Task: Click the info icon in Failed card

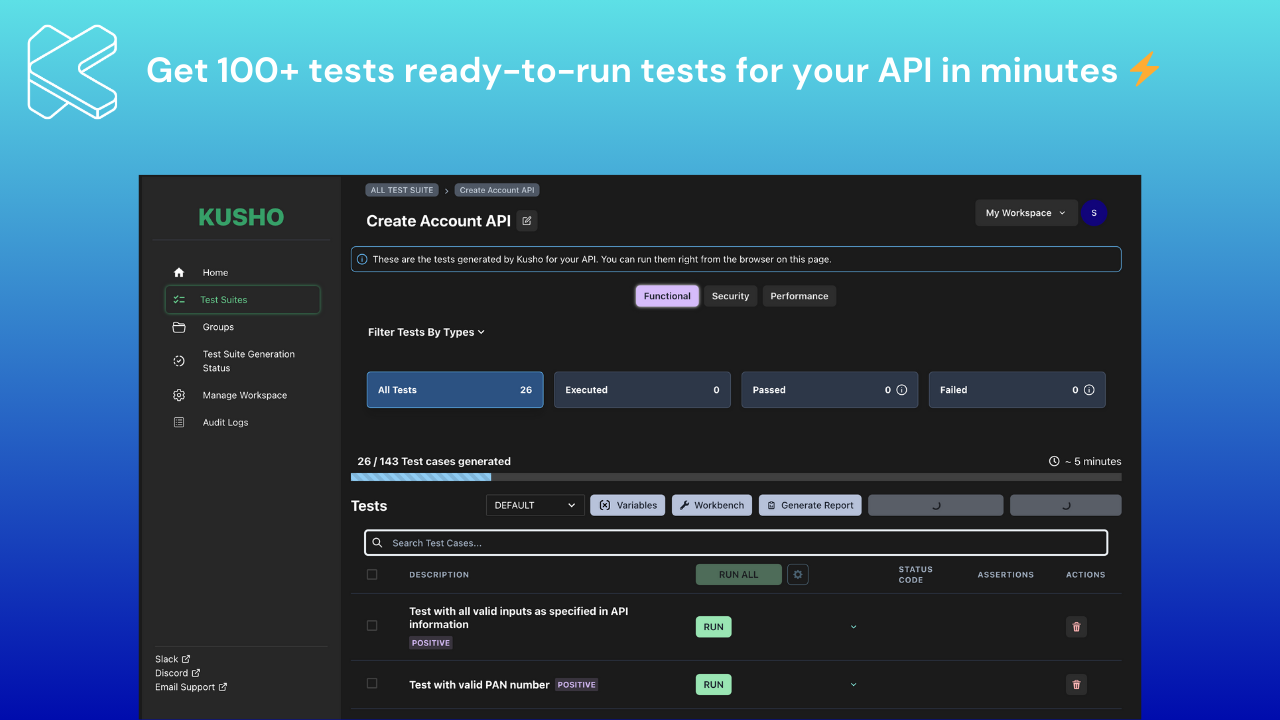Action: [1089, 390]
